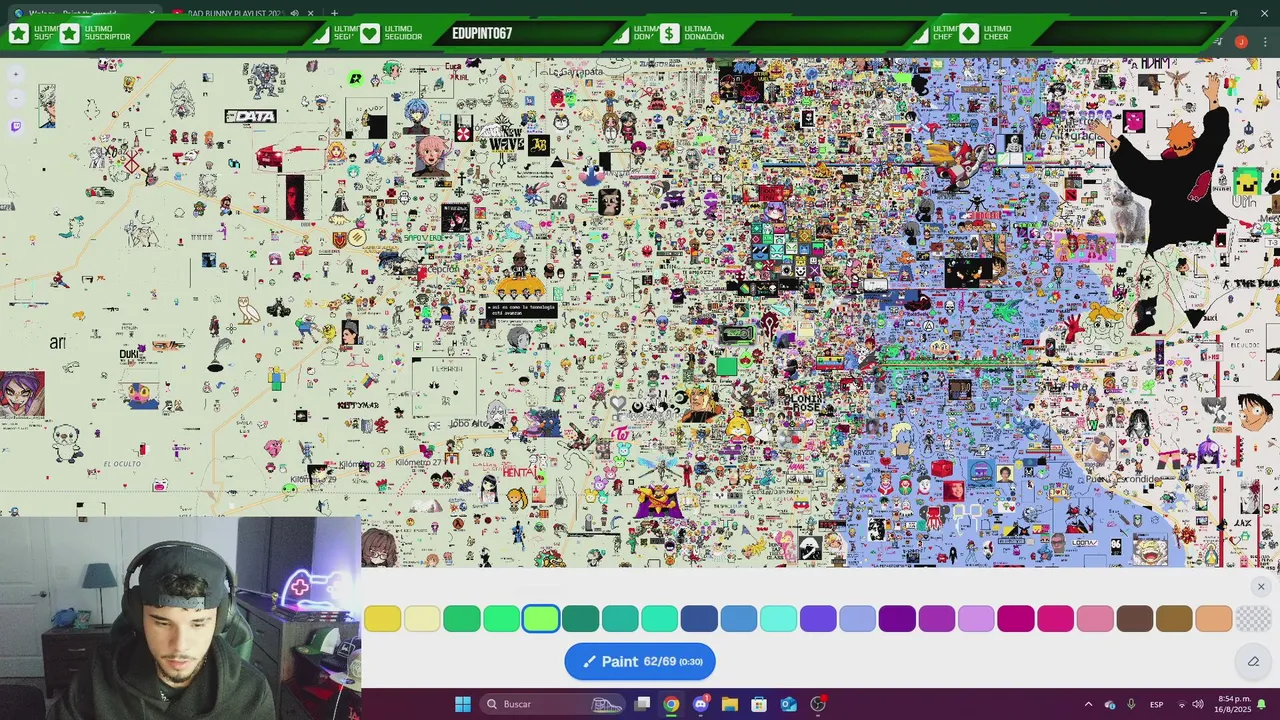
Task: Open Discord from the taskbar
Action: click(x=700, y=704)
